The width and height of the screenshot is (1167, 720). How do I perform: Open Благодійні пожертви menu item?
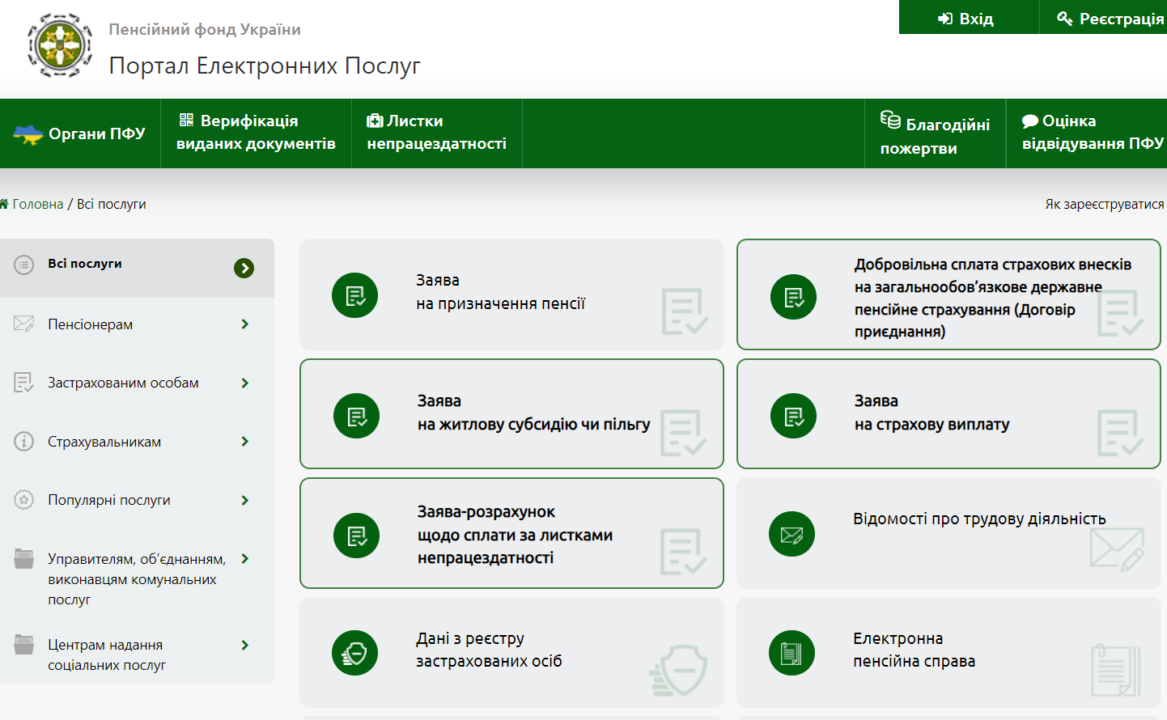[x=935, y=134]
